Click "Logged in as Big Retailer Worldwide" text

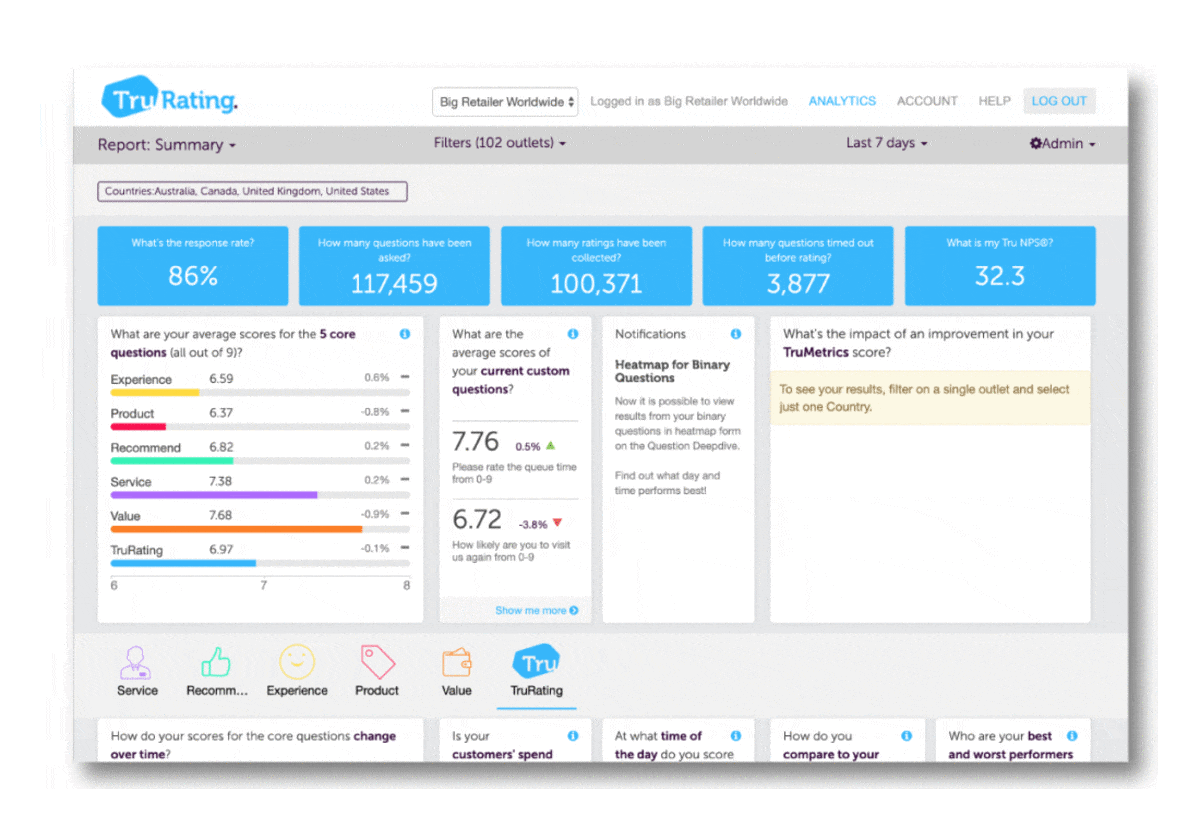pos(689,101)
